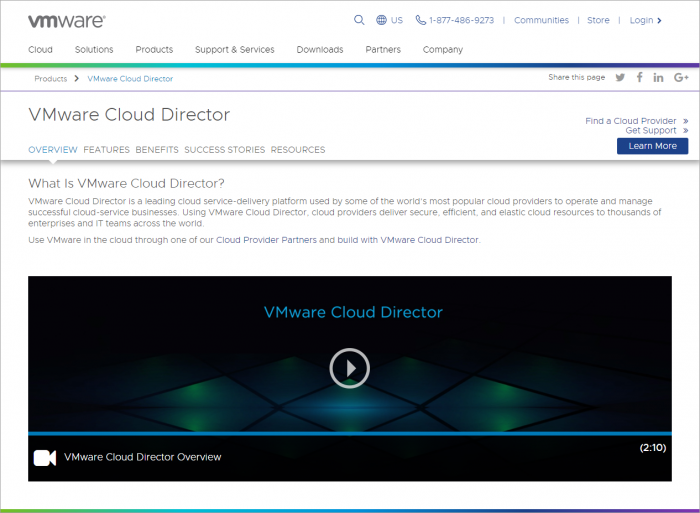Switch to the BENEFITS tab
Screen dimensions: 700x513
pyautogui.click(x=157, y=150)
